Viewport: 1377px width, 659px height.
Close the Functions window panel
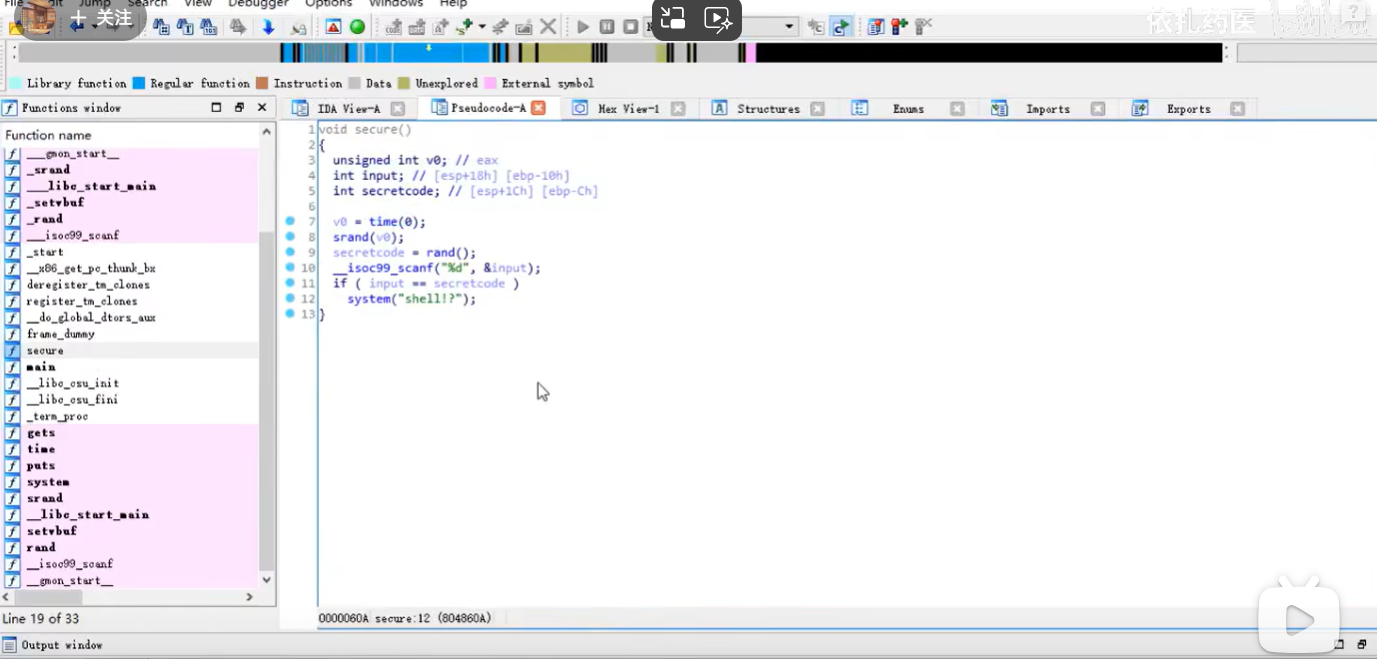[x=262, y=107]
